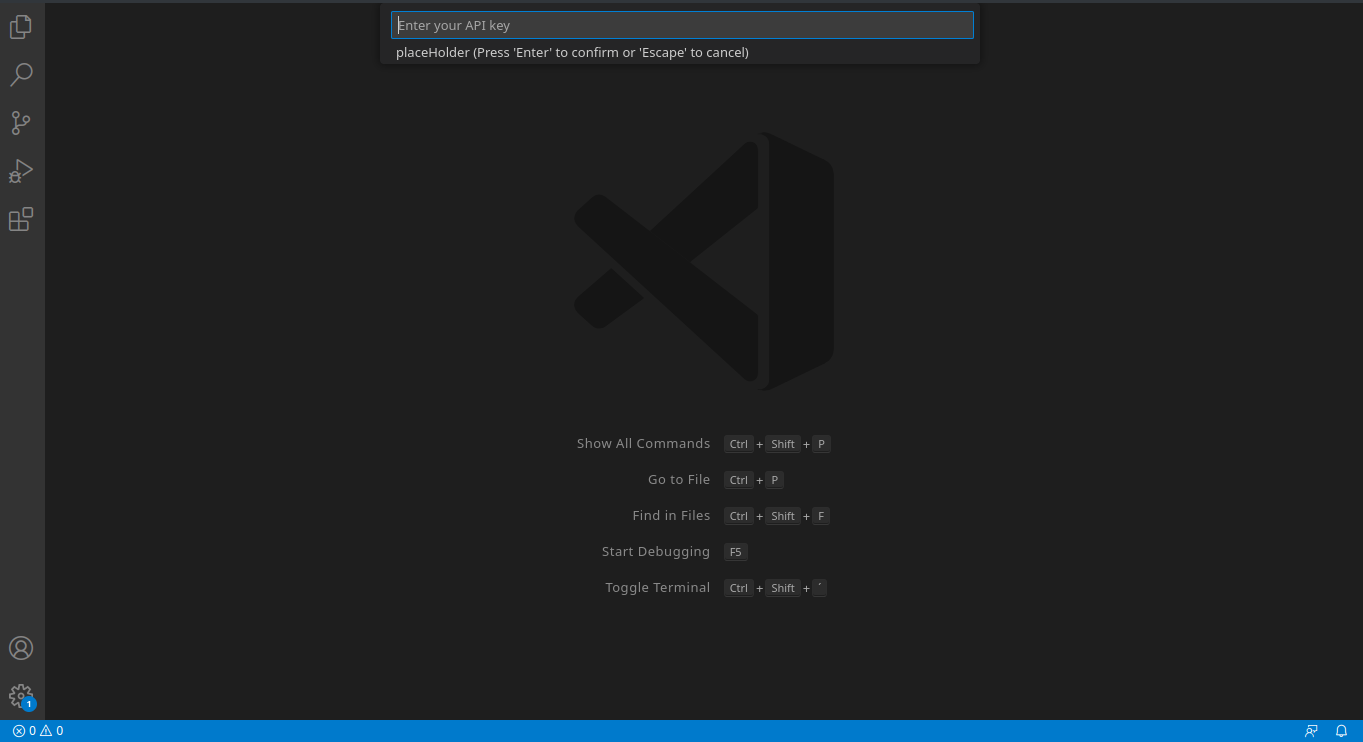Open the Extensions view icon
This screenshot has width=1363, height=742.
click(x=21, y=219)
